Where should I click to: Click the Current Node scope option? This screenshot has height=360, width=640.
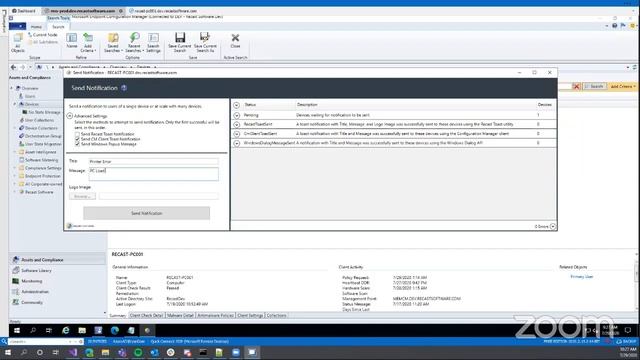click(42, 35)
